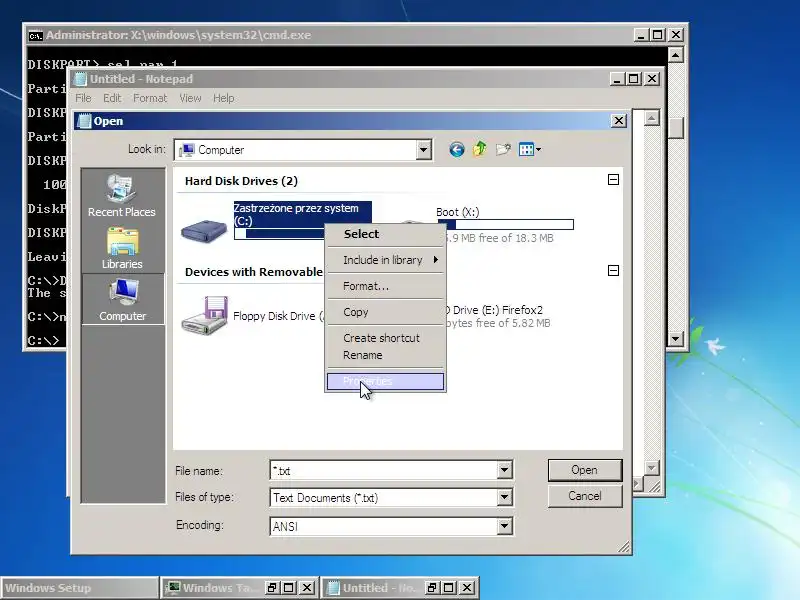Expand the Look in Computer dropdown

tap(423, 150)
